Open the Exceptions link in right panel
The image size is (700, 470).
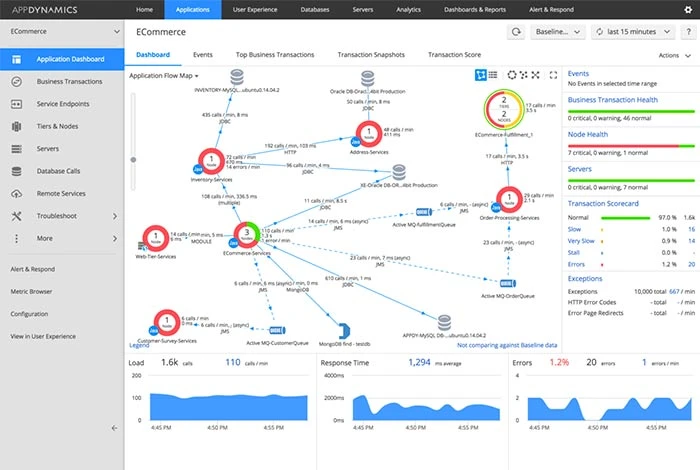585,279
